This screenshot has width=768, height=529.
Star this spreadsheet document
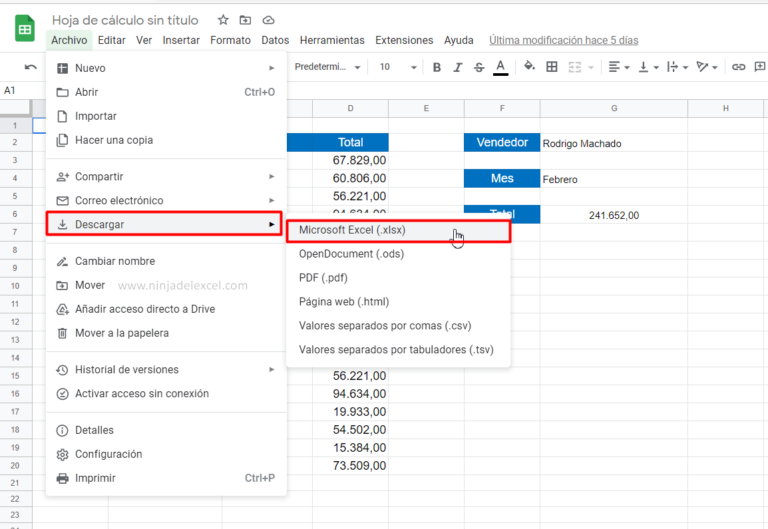coord(223,20)
